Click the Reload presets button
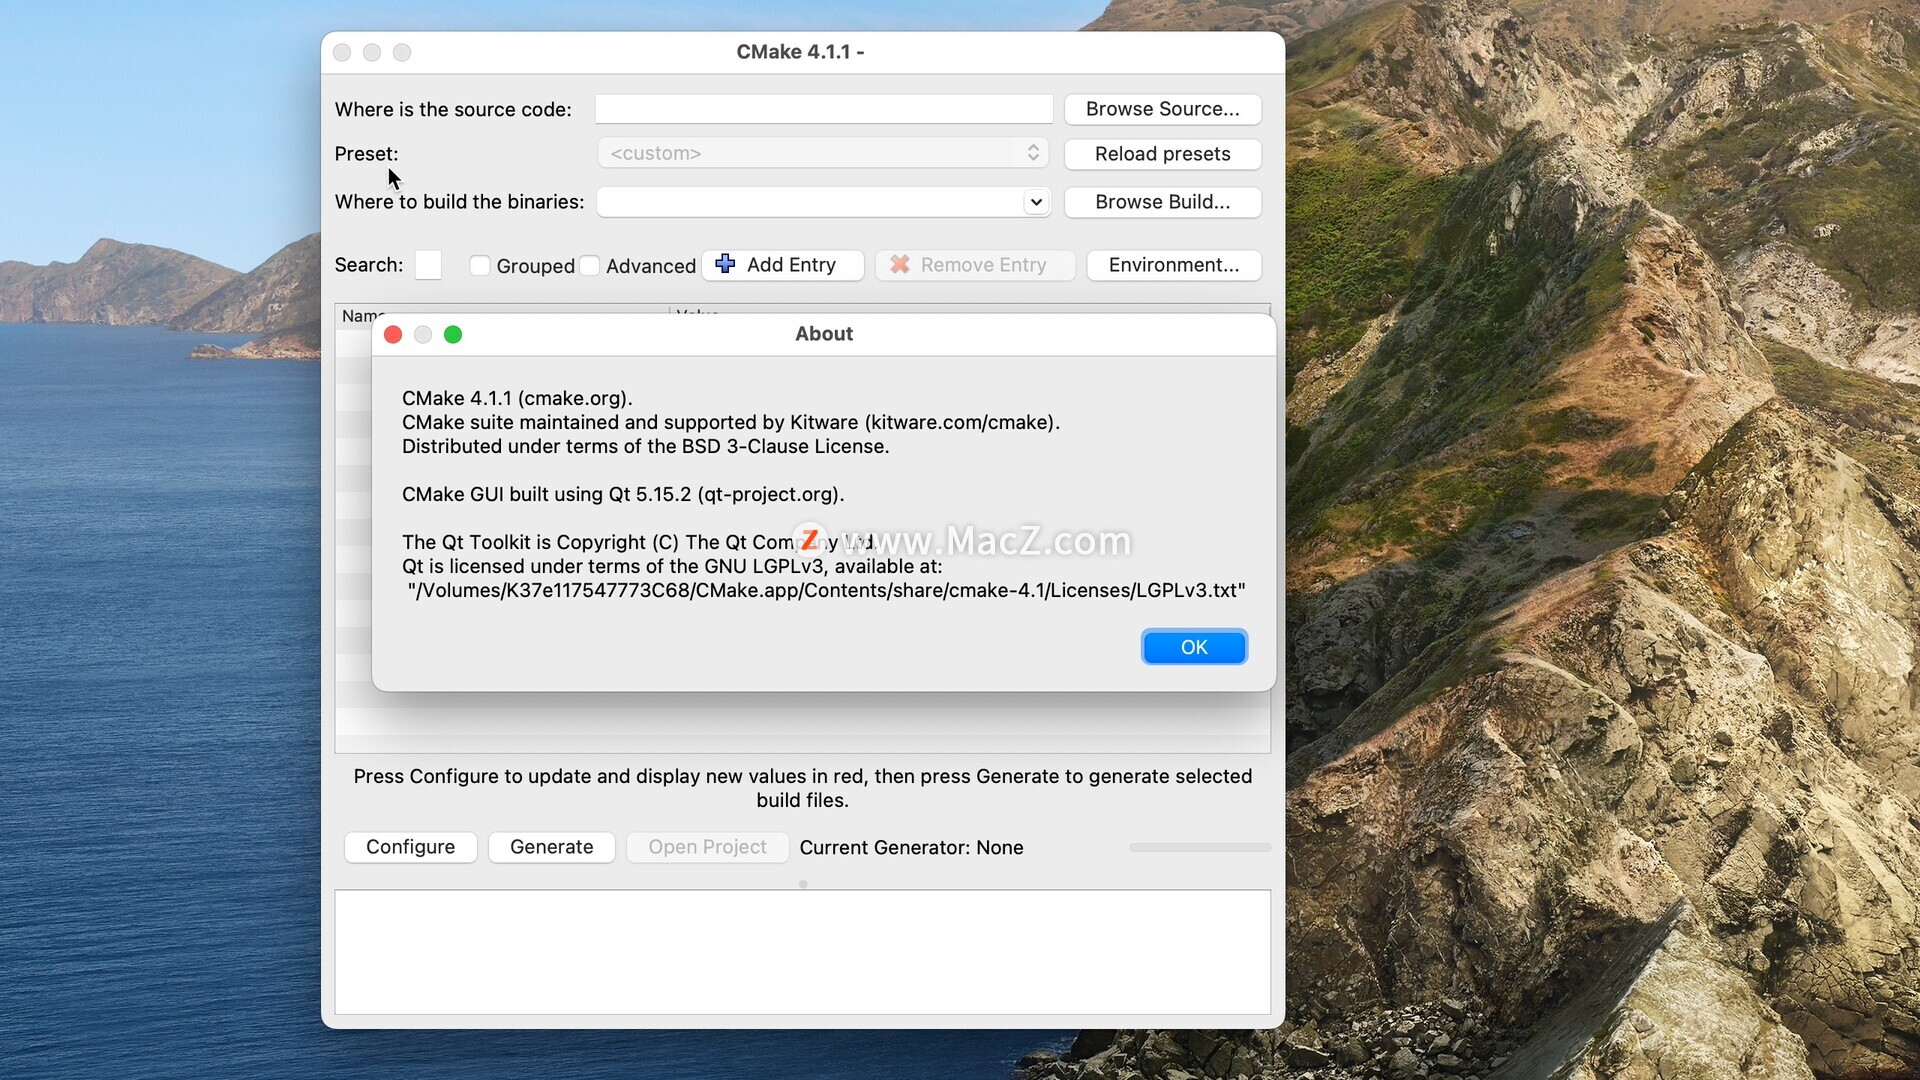Viewport: 1920px width, 1080px height. pyautogui.click(x=1162, y=154)
